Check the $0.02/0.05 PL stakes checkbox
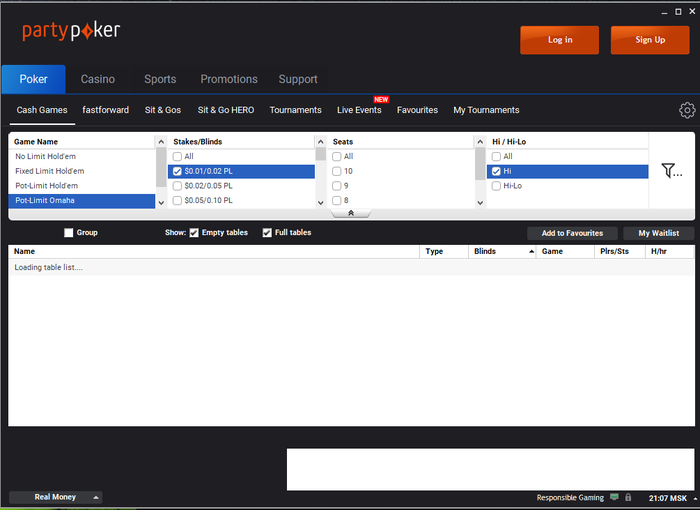This screenshot has width=700, height=510. [177, 186]
